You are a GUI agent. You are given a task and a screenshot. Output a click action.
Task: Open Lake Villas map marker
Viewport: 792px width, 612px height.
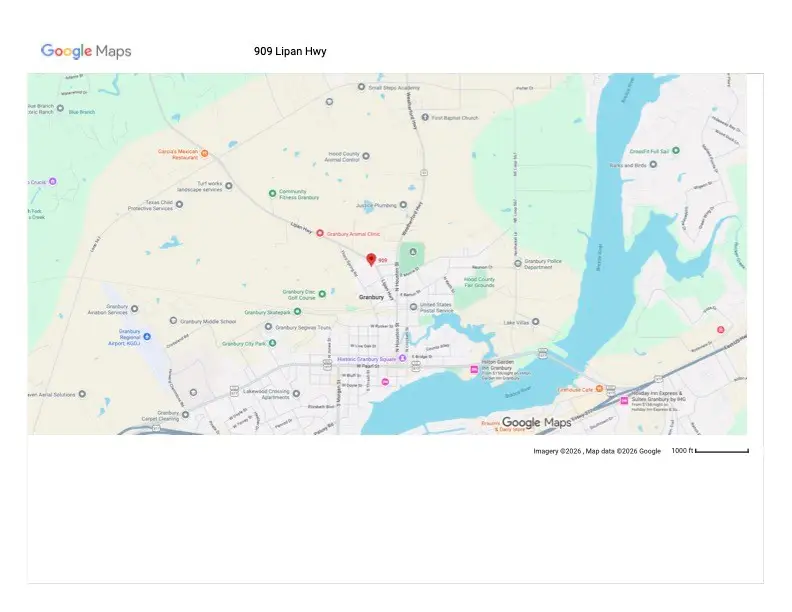tap(535, 322)
